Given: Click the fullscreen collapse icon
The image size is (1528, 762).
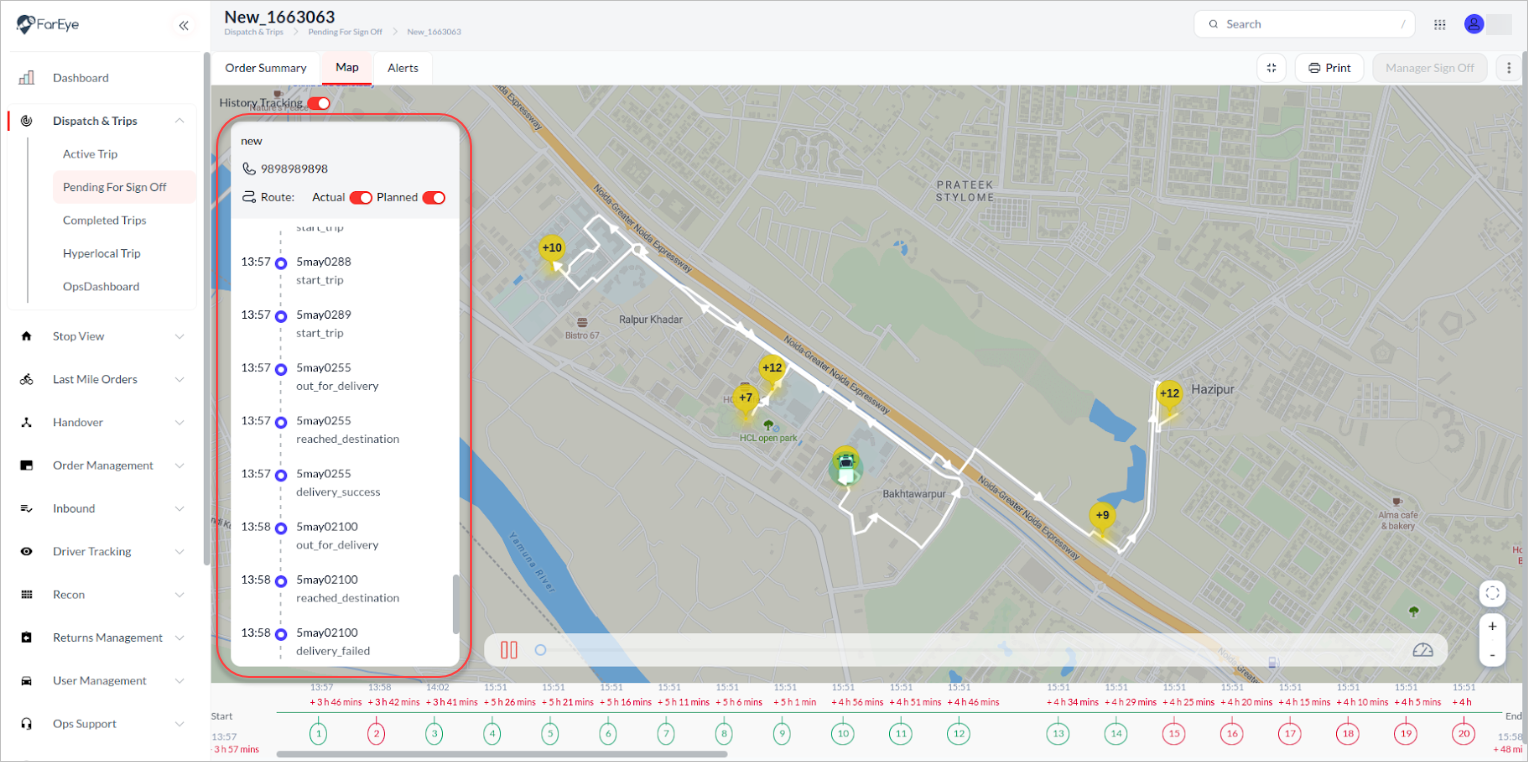Looking at the screenshot, I should click(1272, 68).
